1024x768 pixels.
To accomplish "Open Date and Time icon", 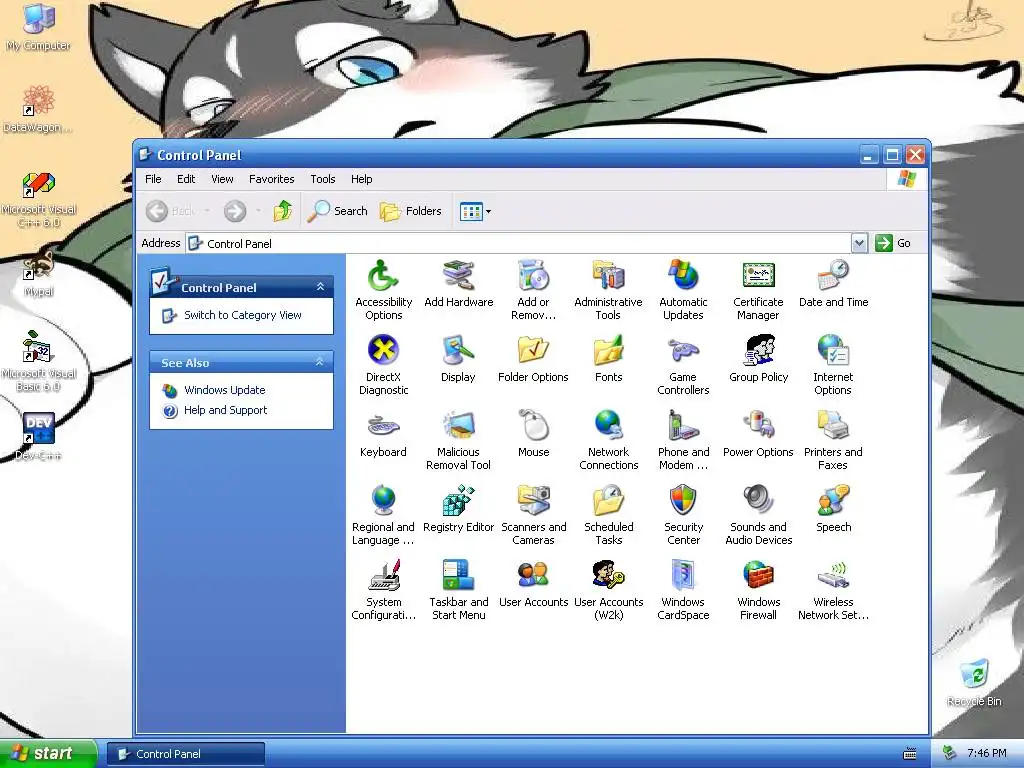I will coord(833,276).
